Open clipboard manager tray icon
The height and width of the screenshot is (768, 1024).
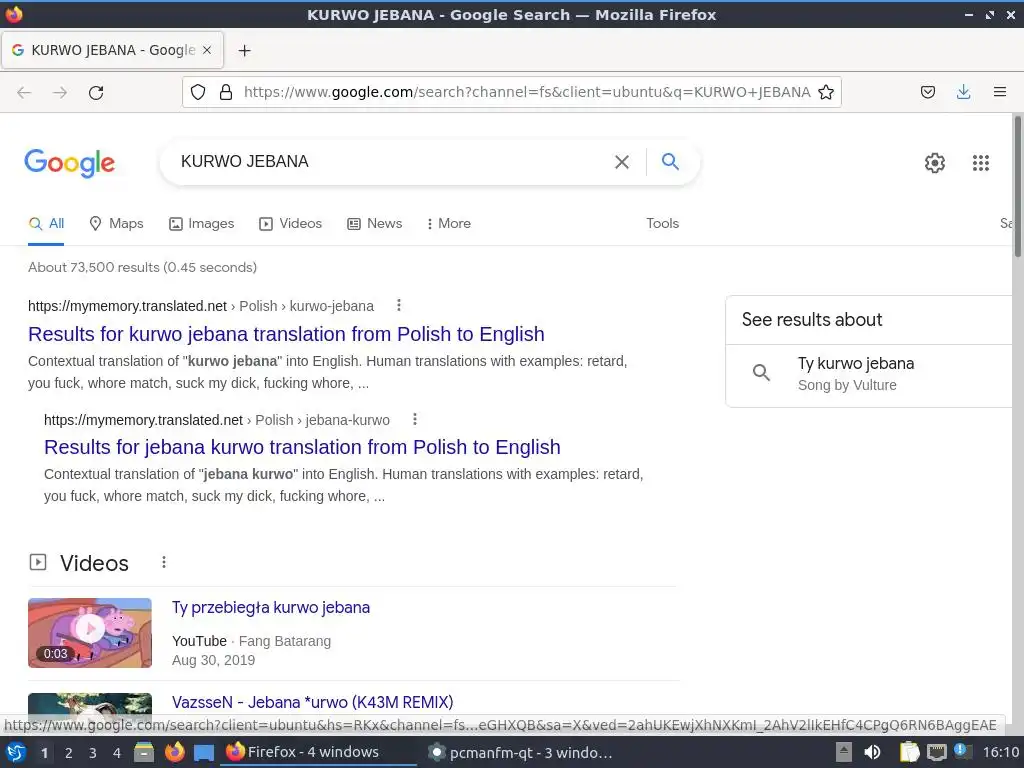tap(909, 753)
